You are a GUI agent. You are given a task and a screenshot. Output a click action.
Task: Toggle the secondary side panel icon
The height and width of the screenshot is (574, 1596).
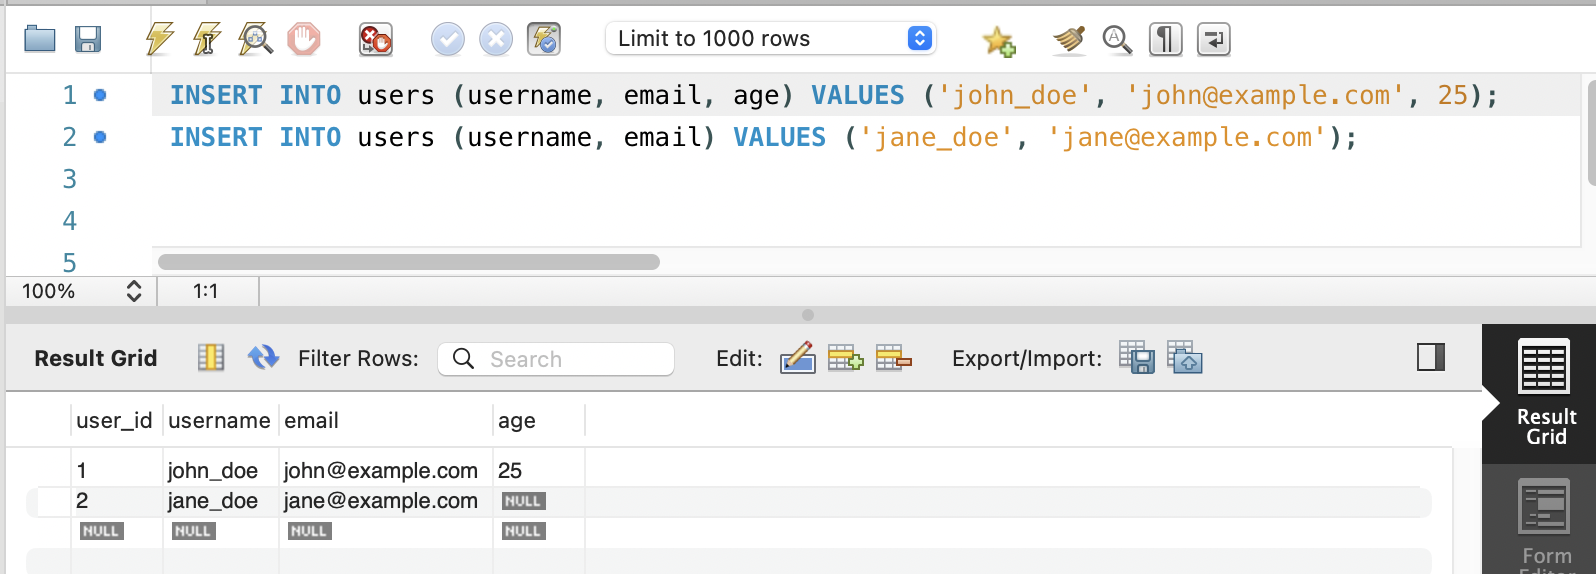pos(1431,357)
